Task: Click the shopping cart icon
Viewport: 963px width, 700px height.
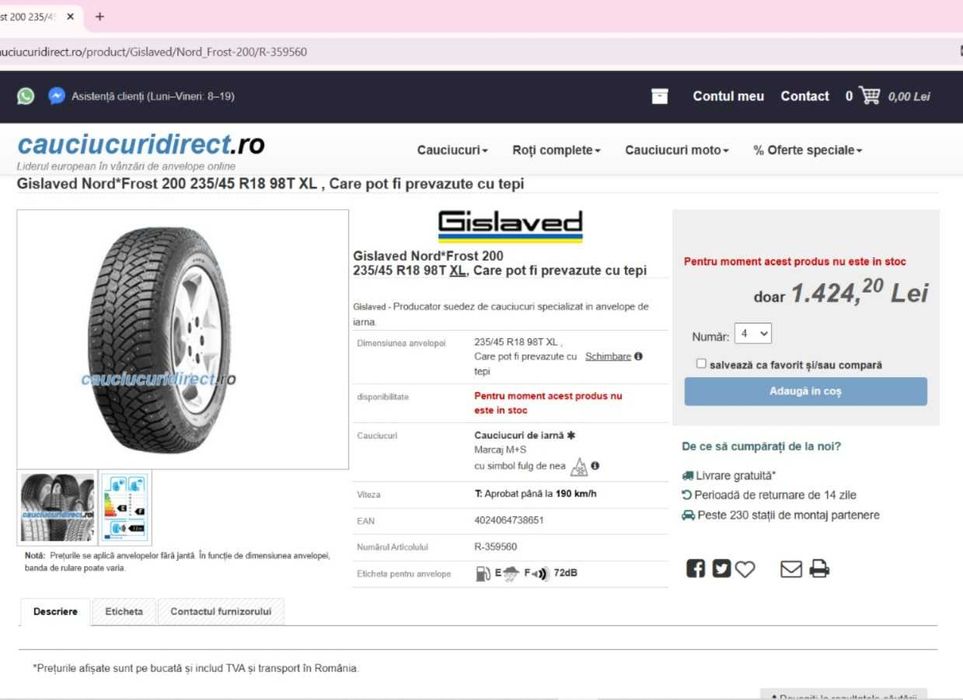Action: pos(870,96)
